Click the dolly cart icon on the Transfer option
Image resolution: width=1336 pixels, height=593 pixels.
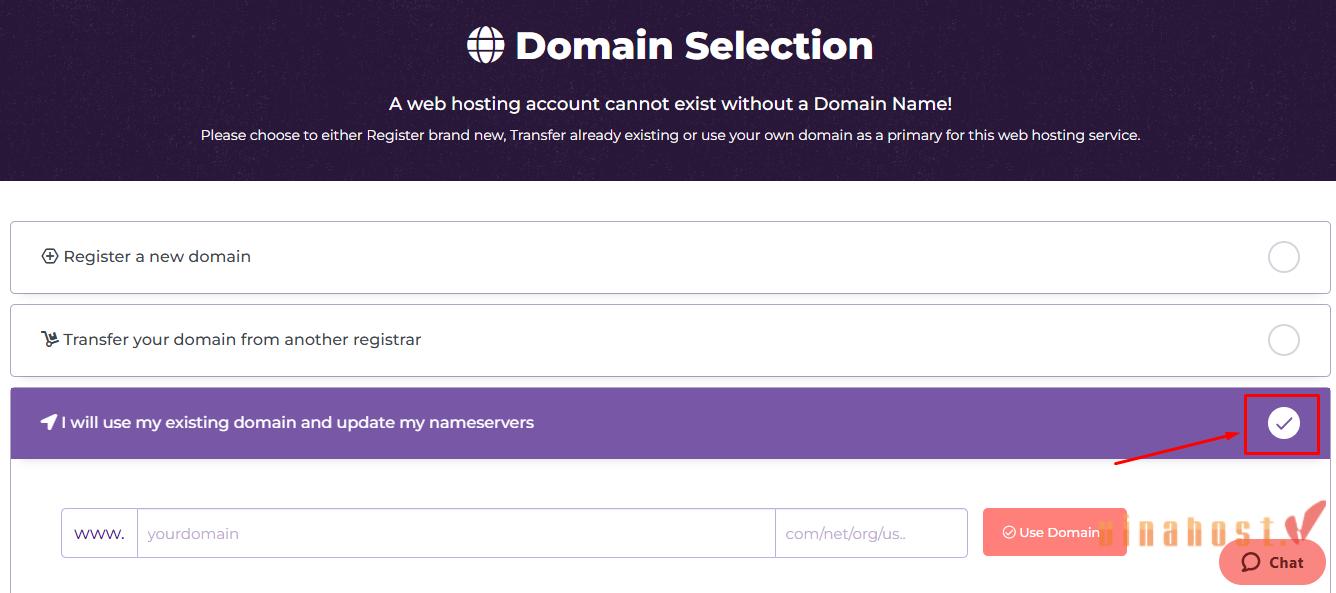tap(50, 339)
